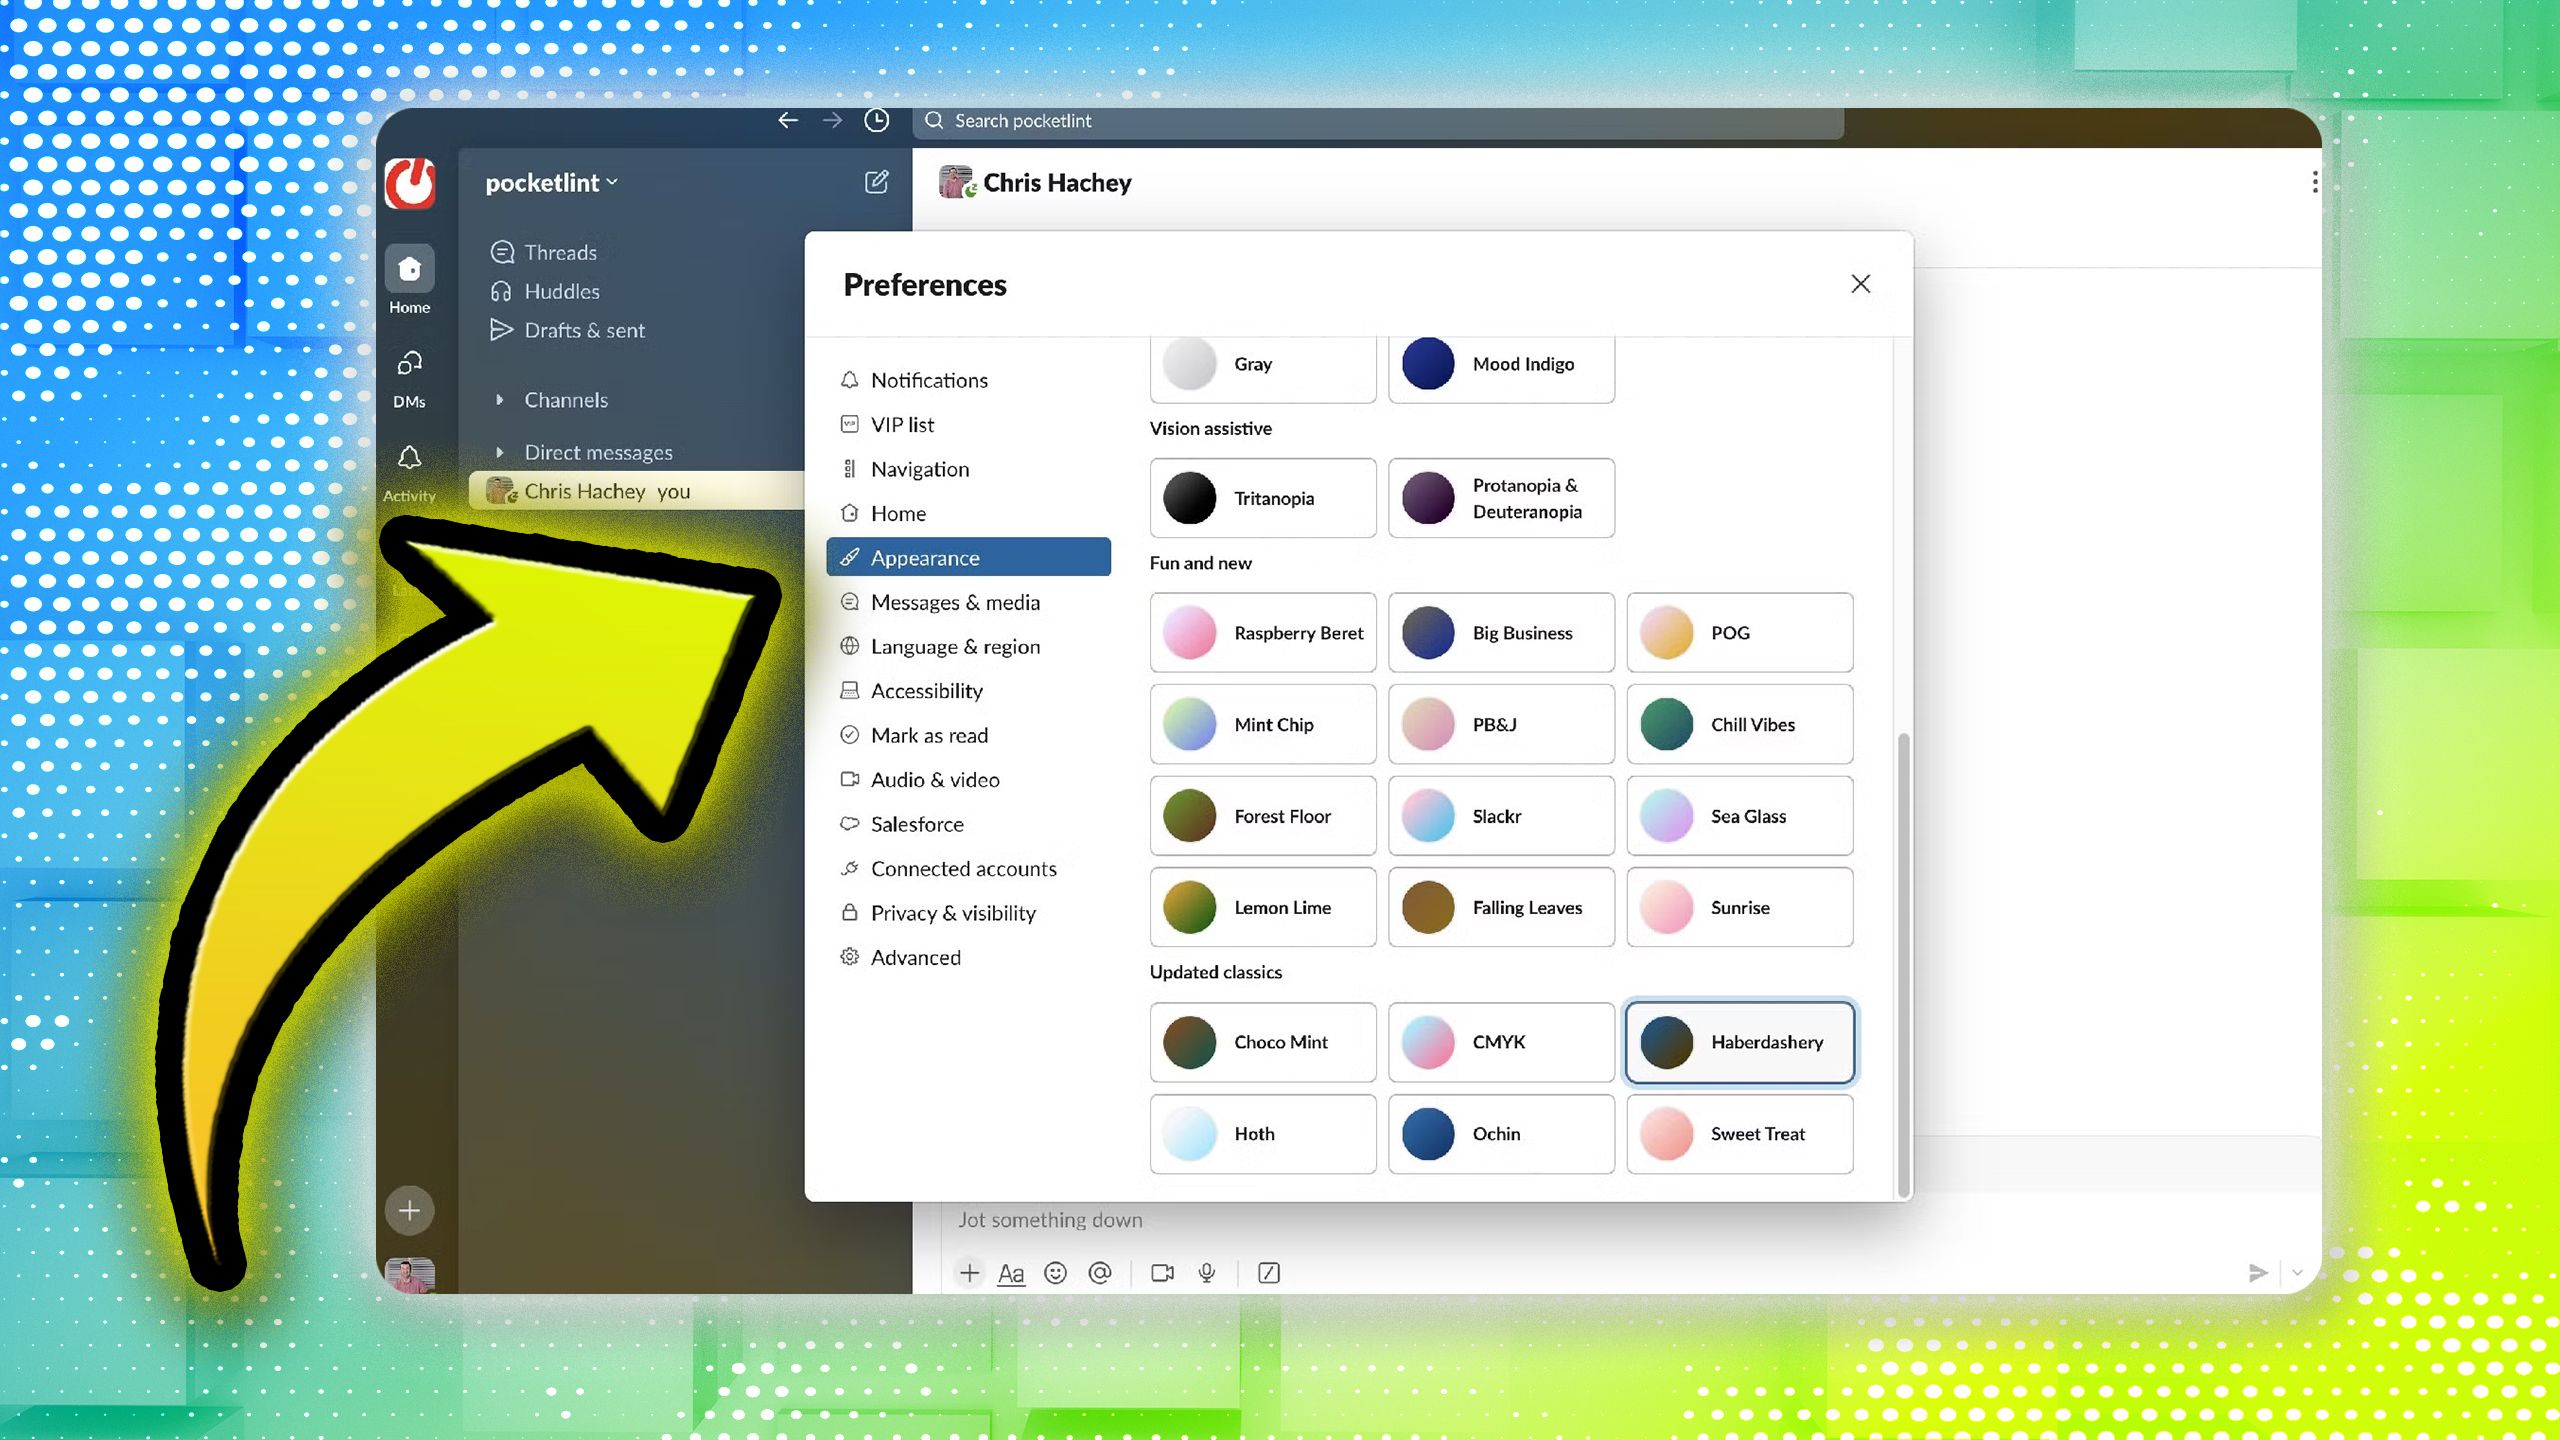
Task: Click the Appearance preferences icon
Action: click(849, 557)
